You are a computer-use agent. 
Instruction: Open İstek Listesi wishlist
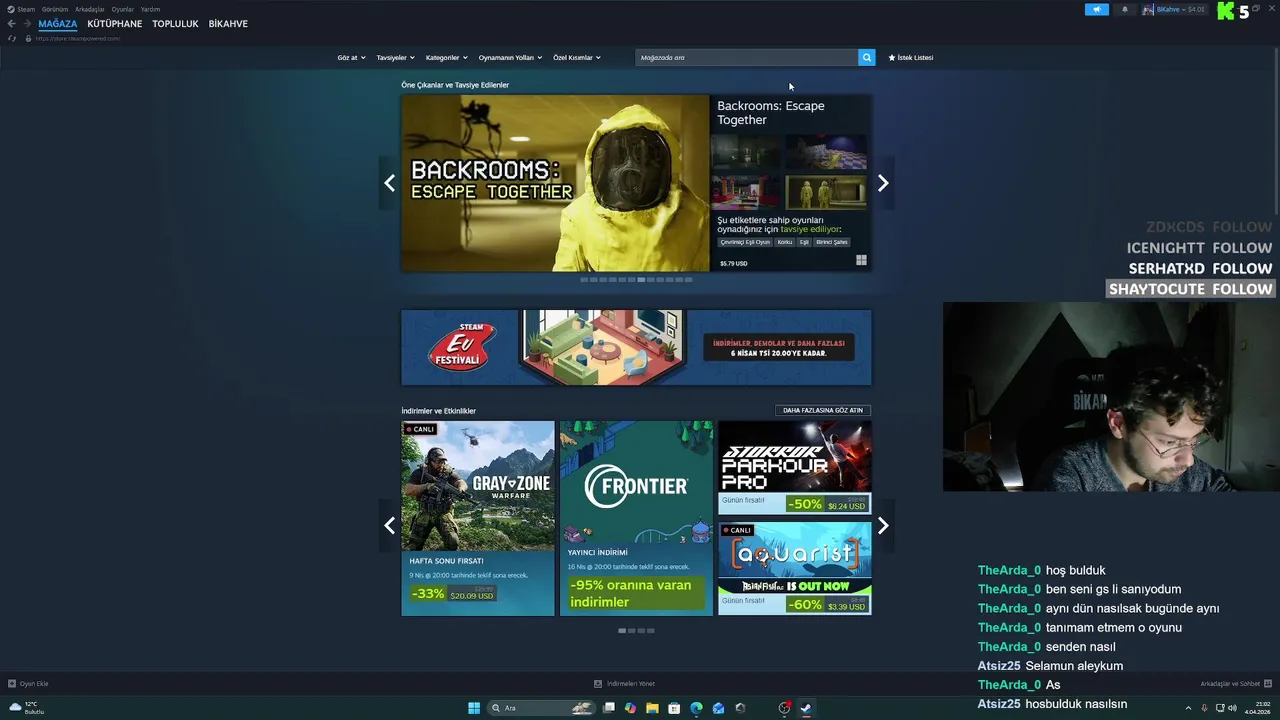tap(911, 58)
